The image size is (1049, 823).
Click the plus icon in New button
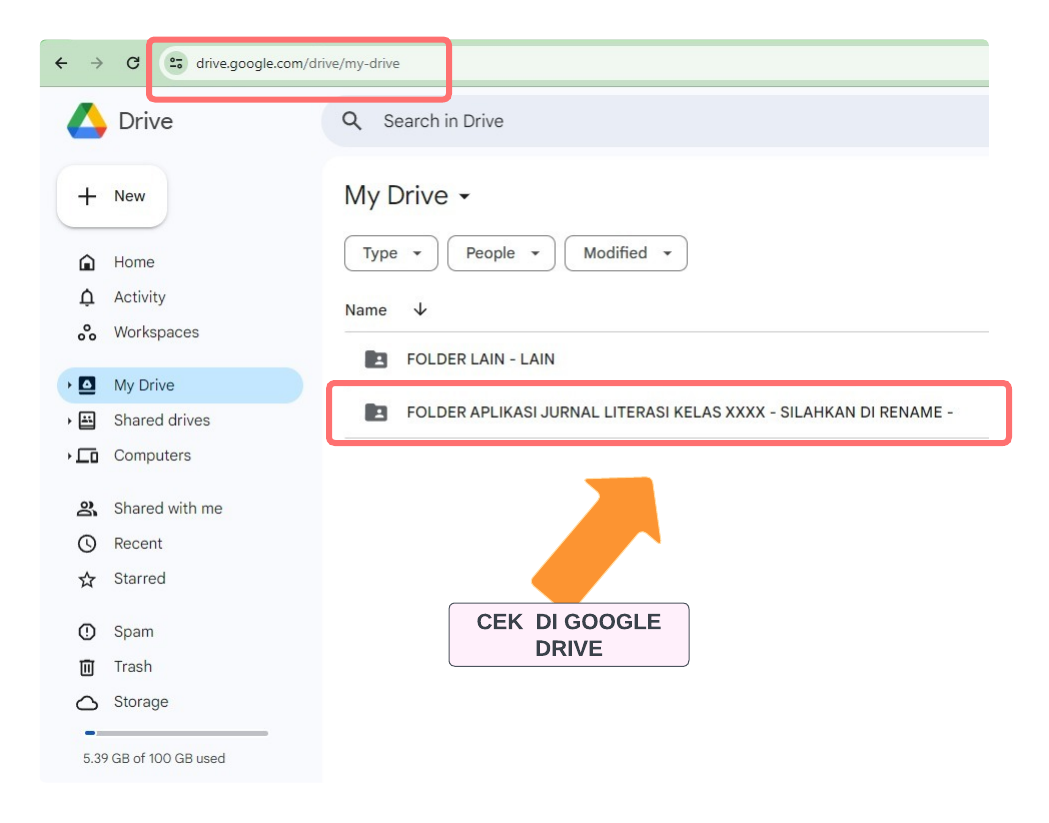87,197
